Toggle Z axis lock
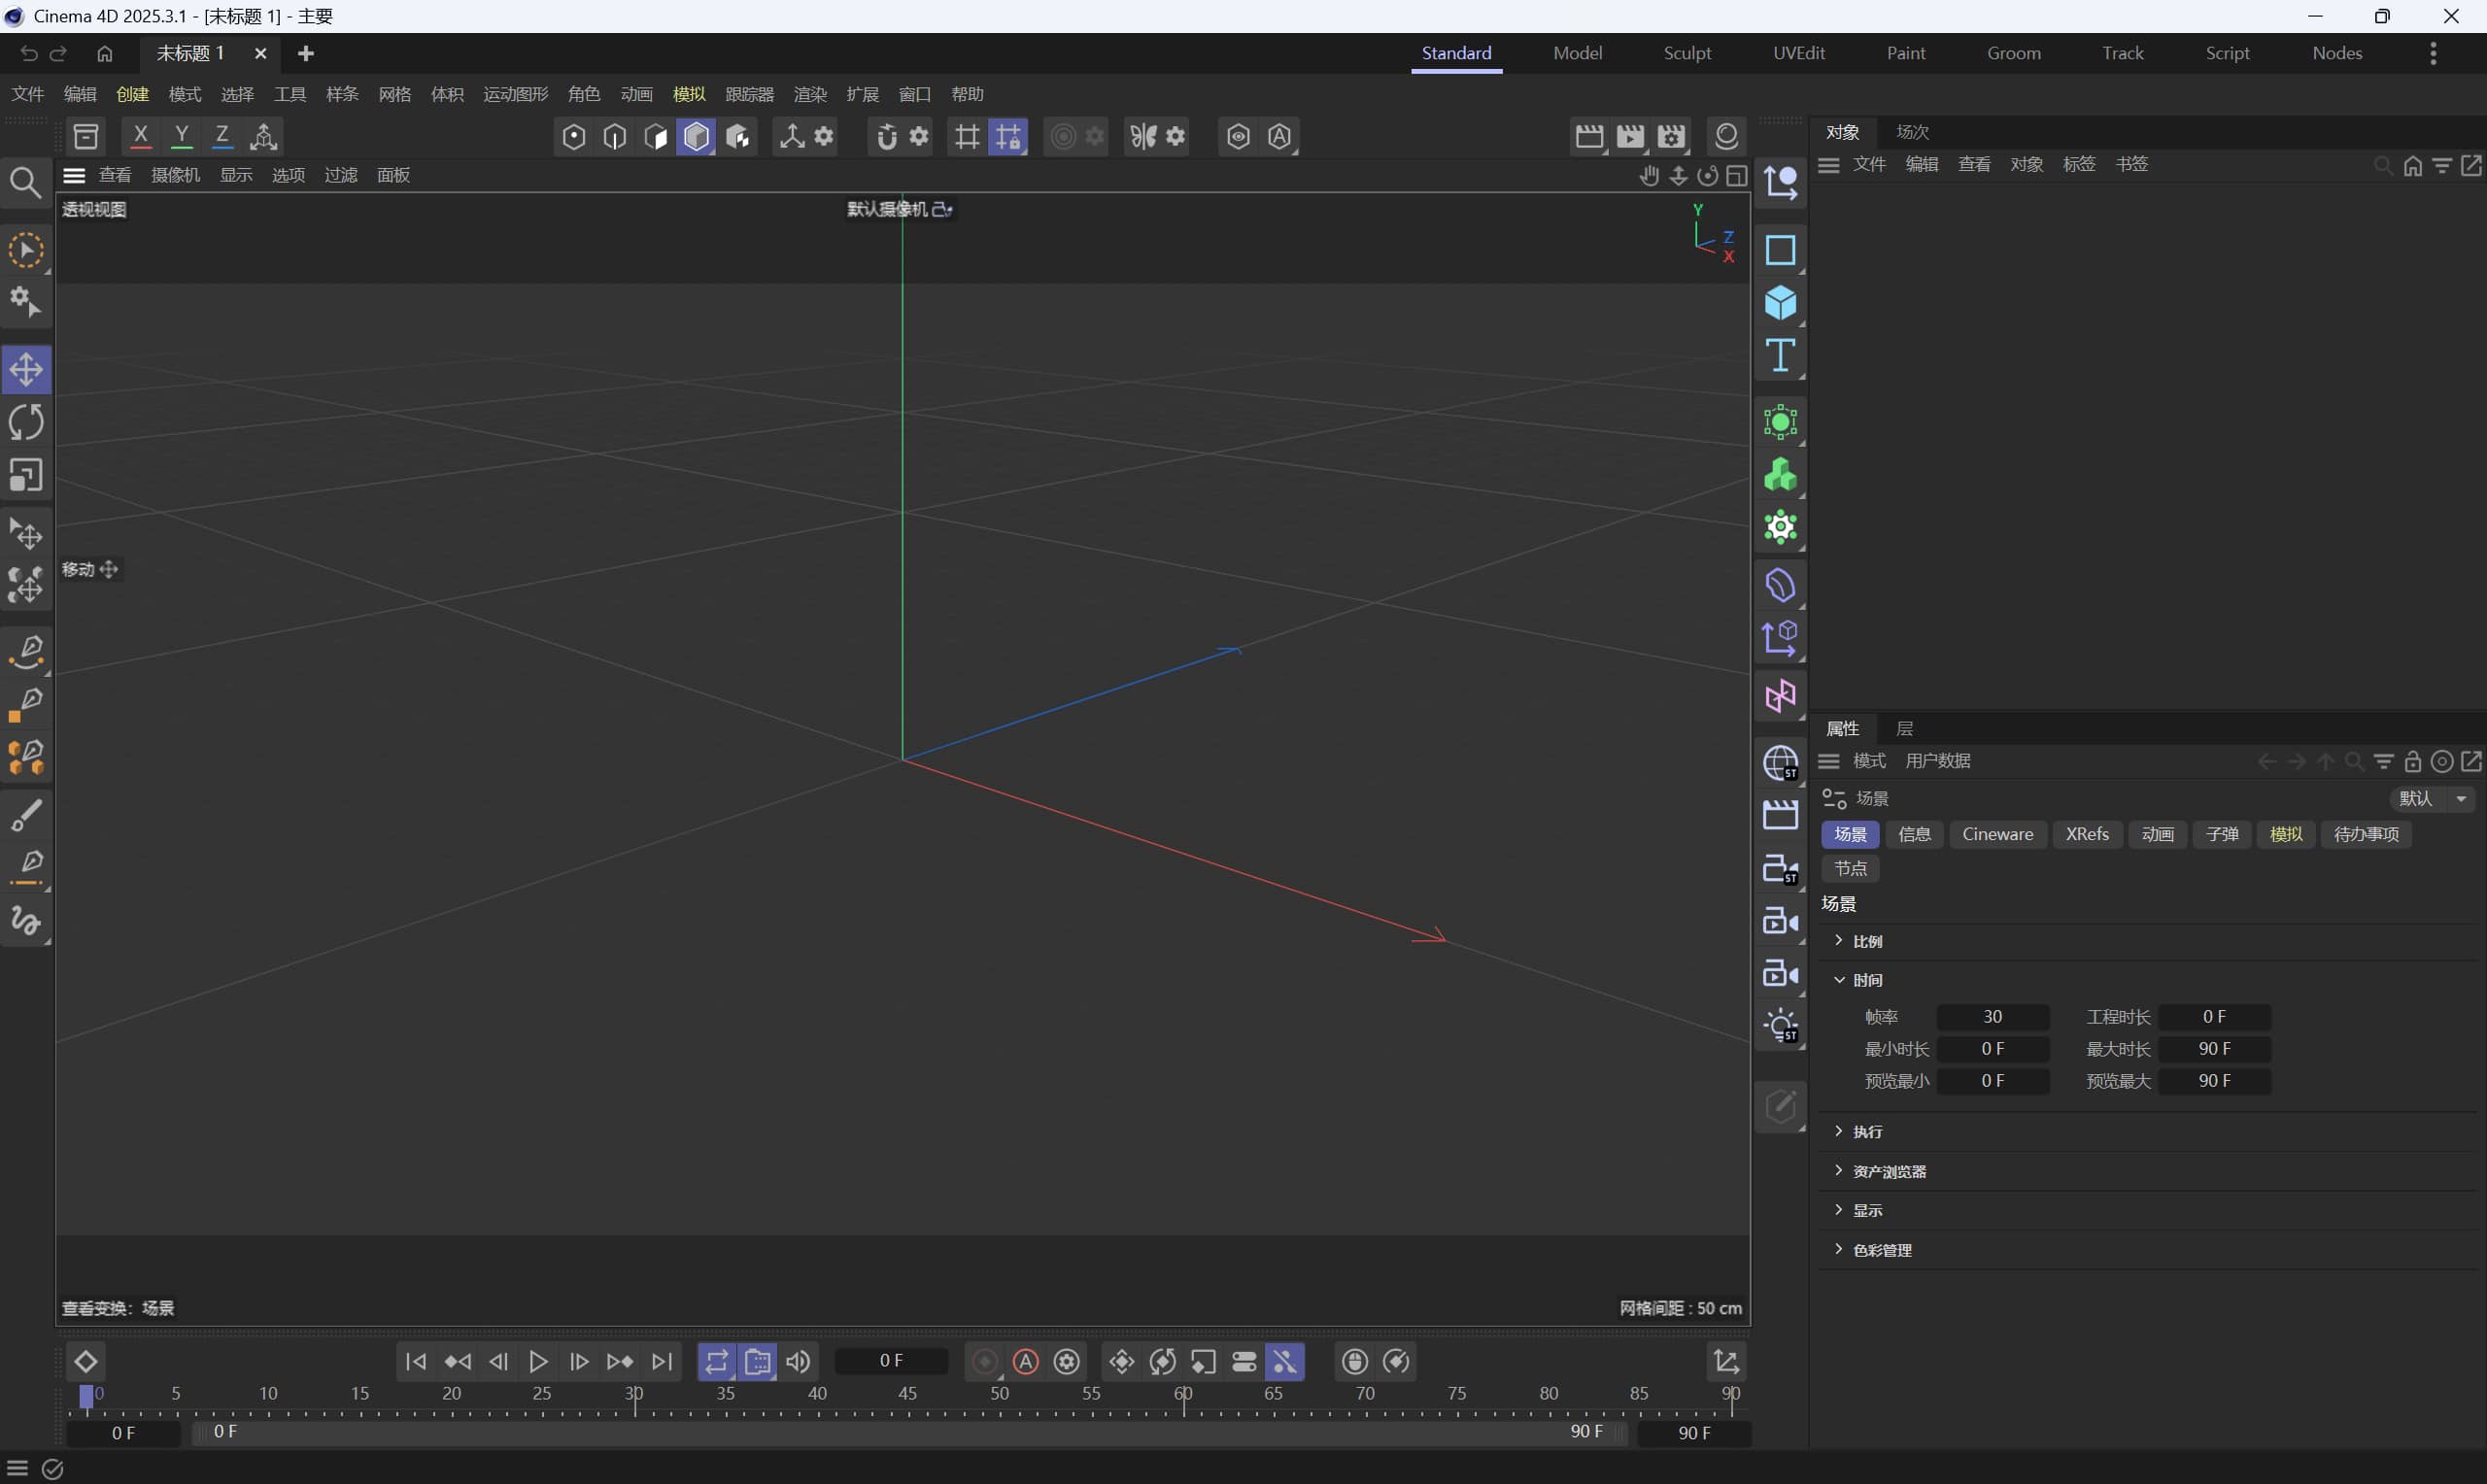 [223, 136]
